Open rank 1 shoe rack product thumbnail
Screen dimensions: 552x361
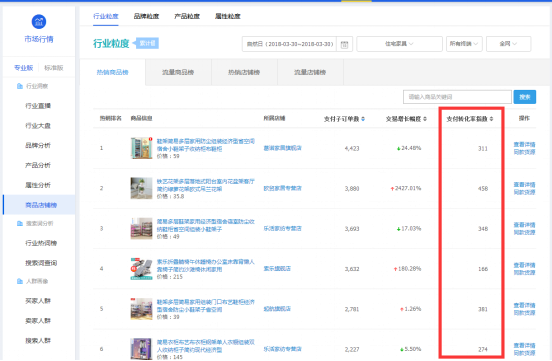tap(141, 148)
